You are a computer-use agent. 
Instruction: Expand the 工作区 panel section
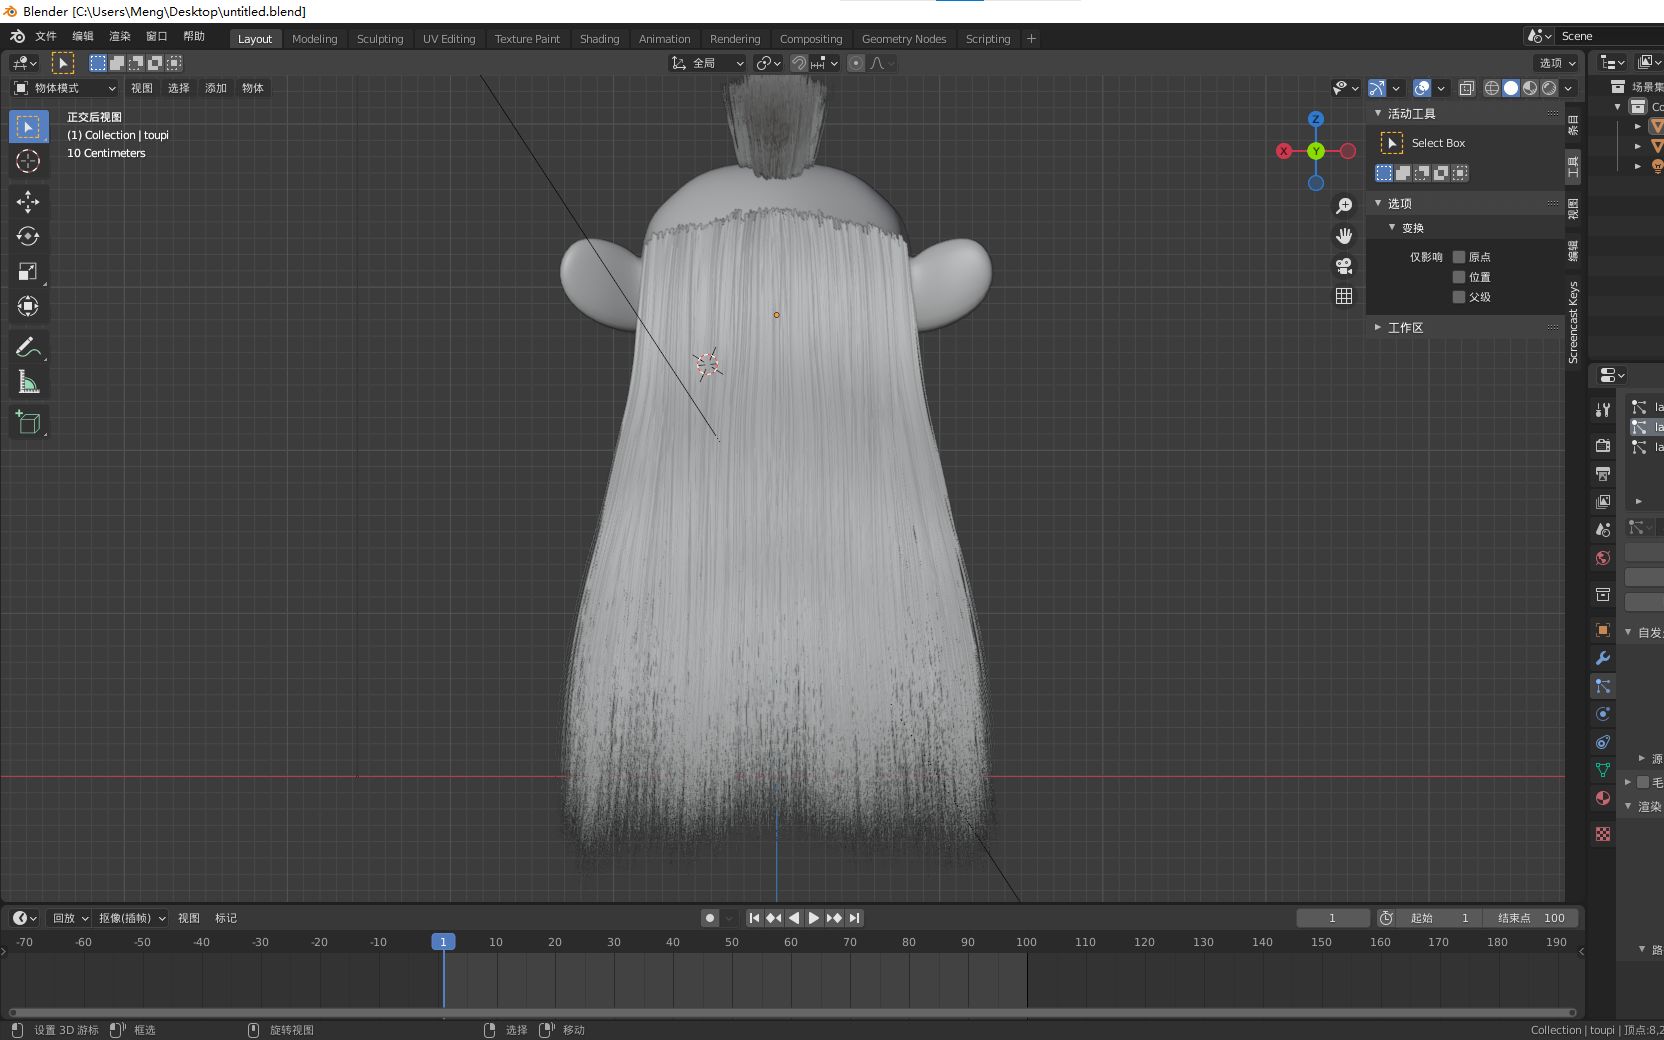[1404, 327]
